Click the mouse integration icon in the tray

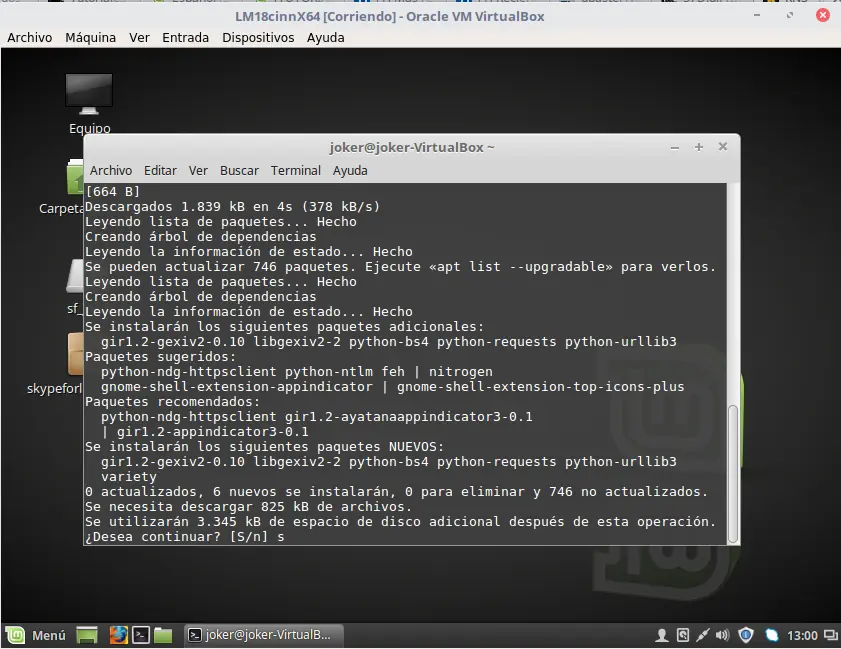[682, 635]
